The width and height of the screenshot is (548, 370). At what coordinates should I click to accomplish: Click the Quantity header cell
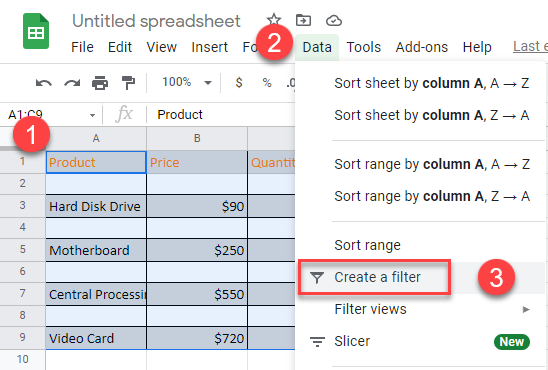click(x=272, y=162)
